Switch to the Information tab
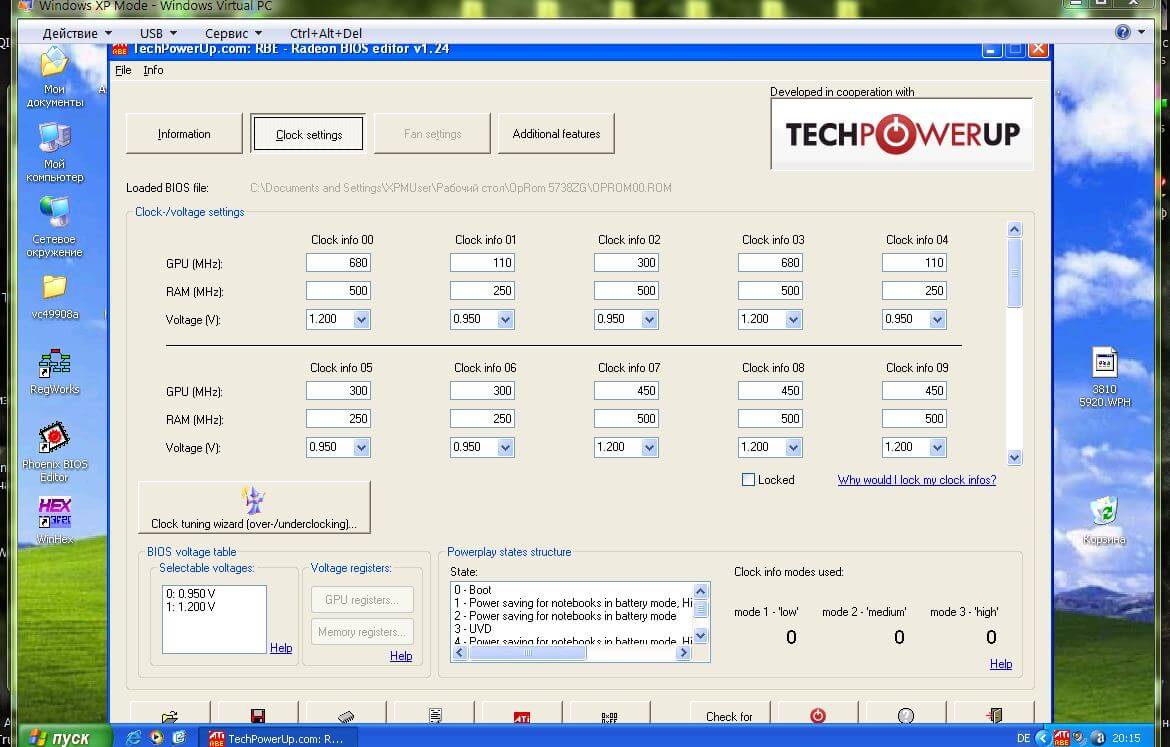The width and height of the screenshot is (1170, 747). (x=184, y=134)
